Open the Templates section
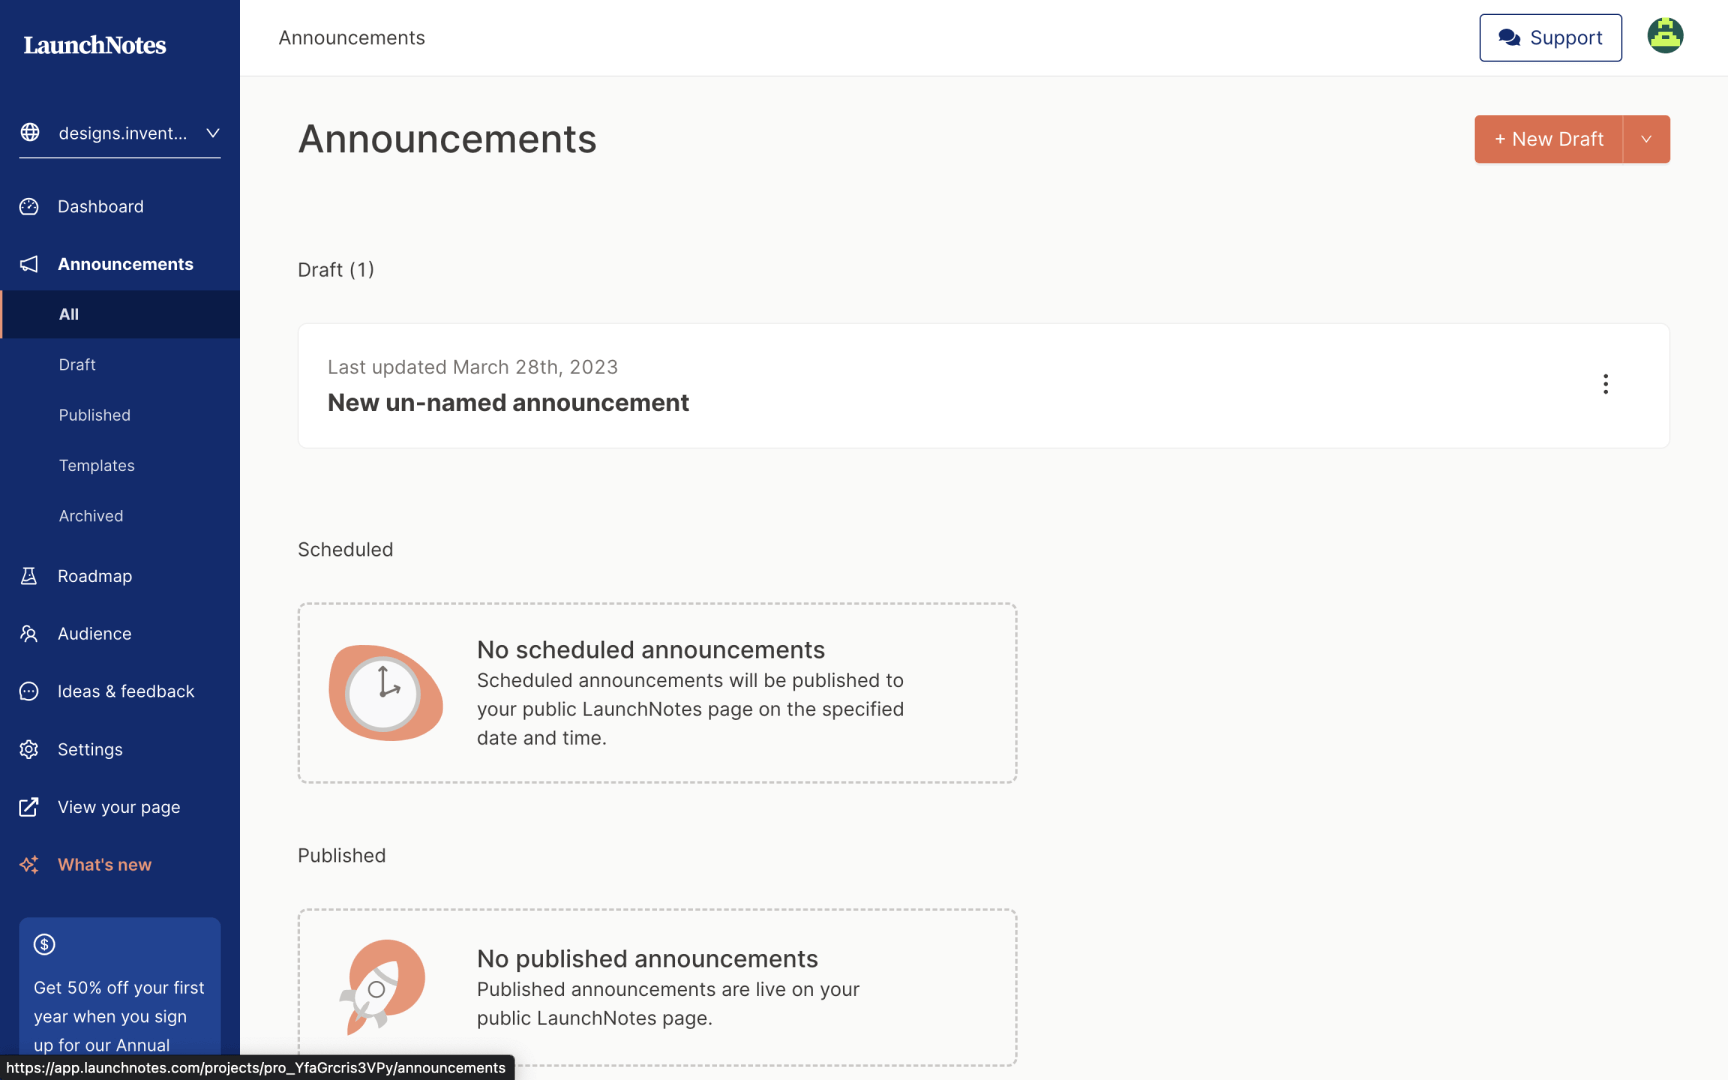Screen dimensions: 1729x1080 [97, 466]
